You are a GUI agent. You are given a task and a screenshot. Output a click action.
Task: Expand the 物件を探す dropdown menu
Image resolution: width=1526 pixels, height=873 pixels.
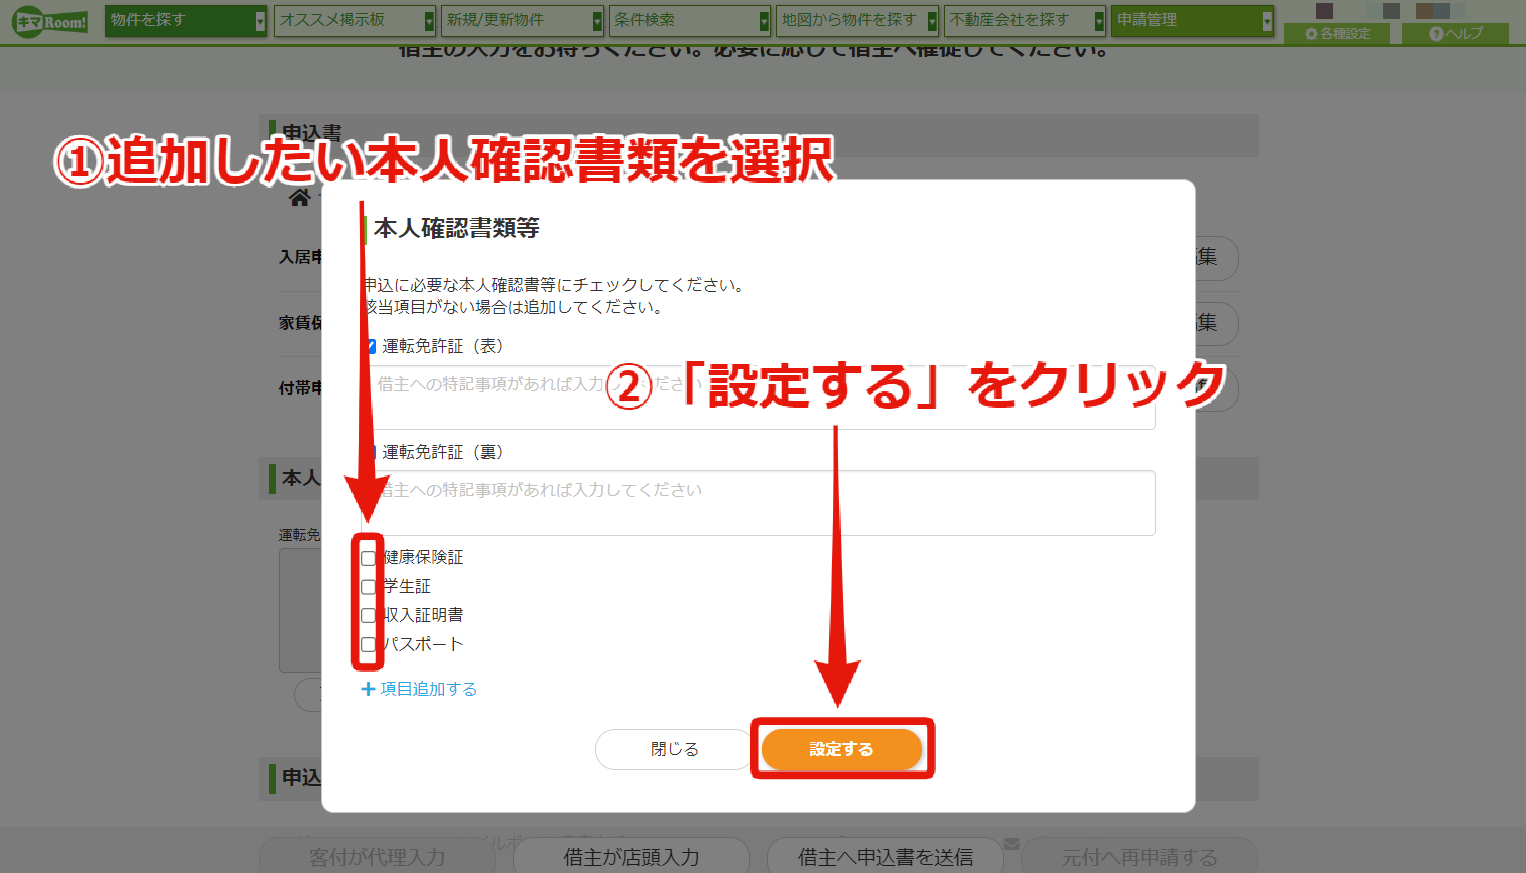pos(186,20)
